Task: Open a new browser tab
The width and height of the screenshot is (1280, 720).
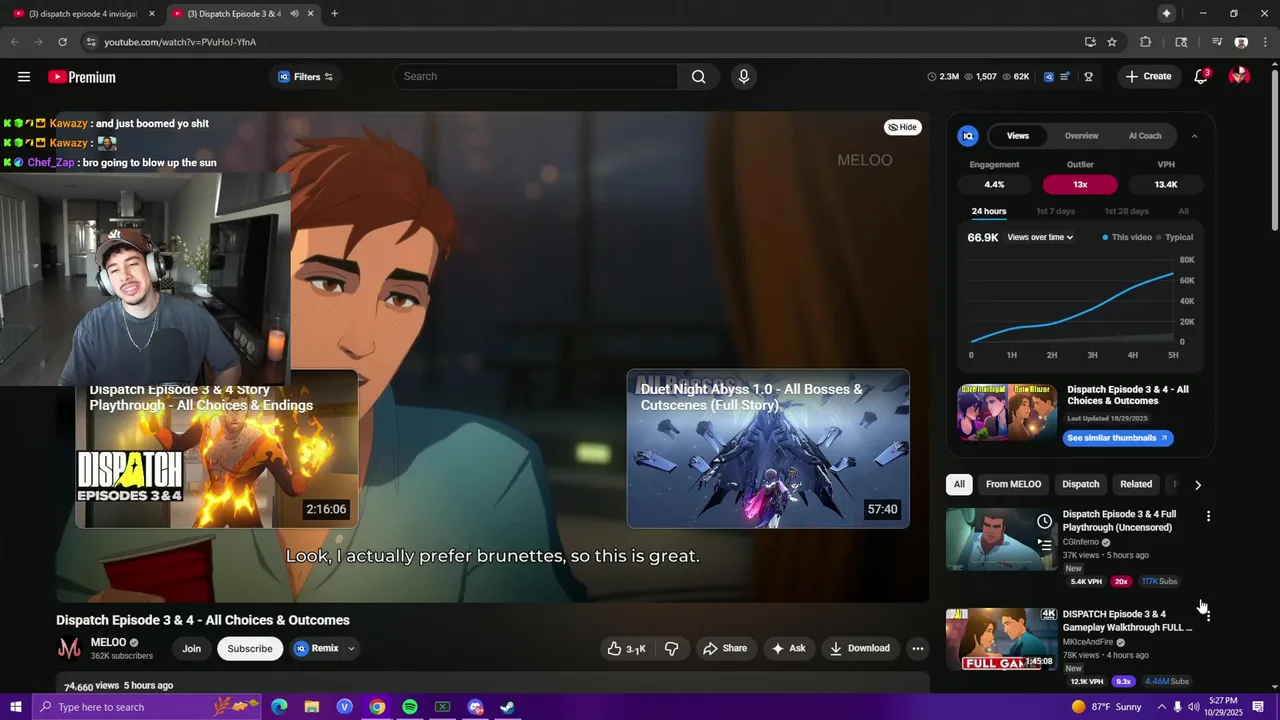Action: (334, 14)
